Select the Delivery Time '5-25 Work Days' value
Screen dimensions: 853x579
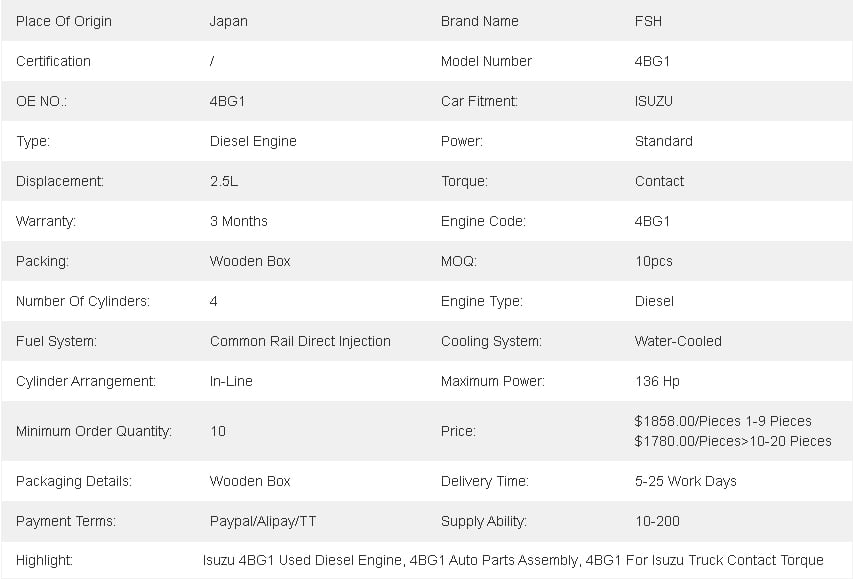point(685,482)
